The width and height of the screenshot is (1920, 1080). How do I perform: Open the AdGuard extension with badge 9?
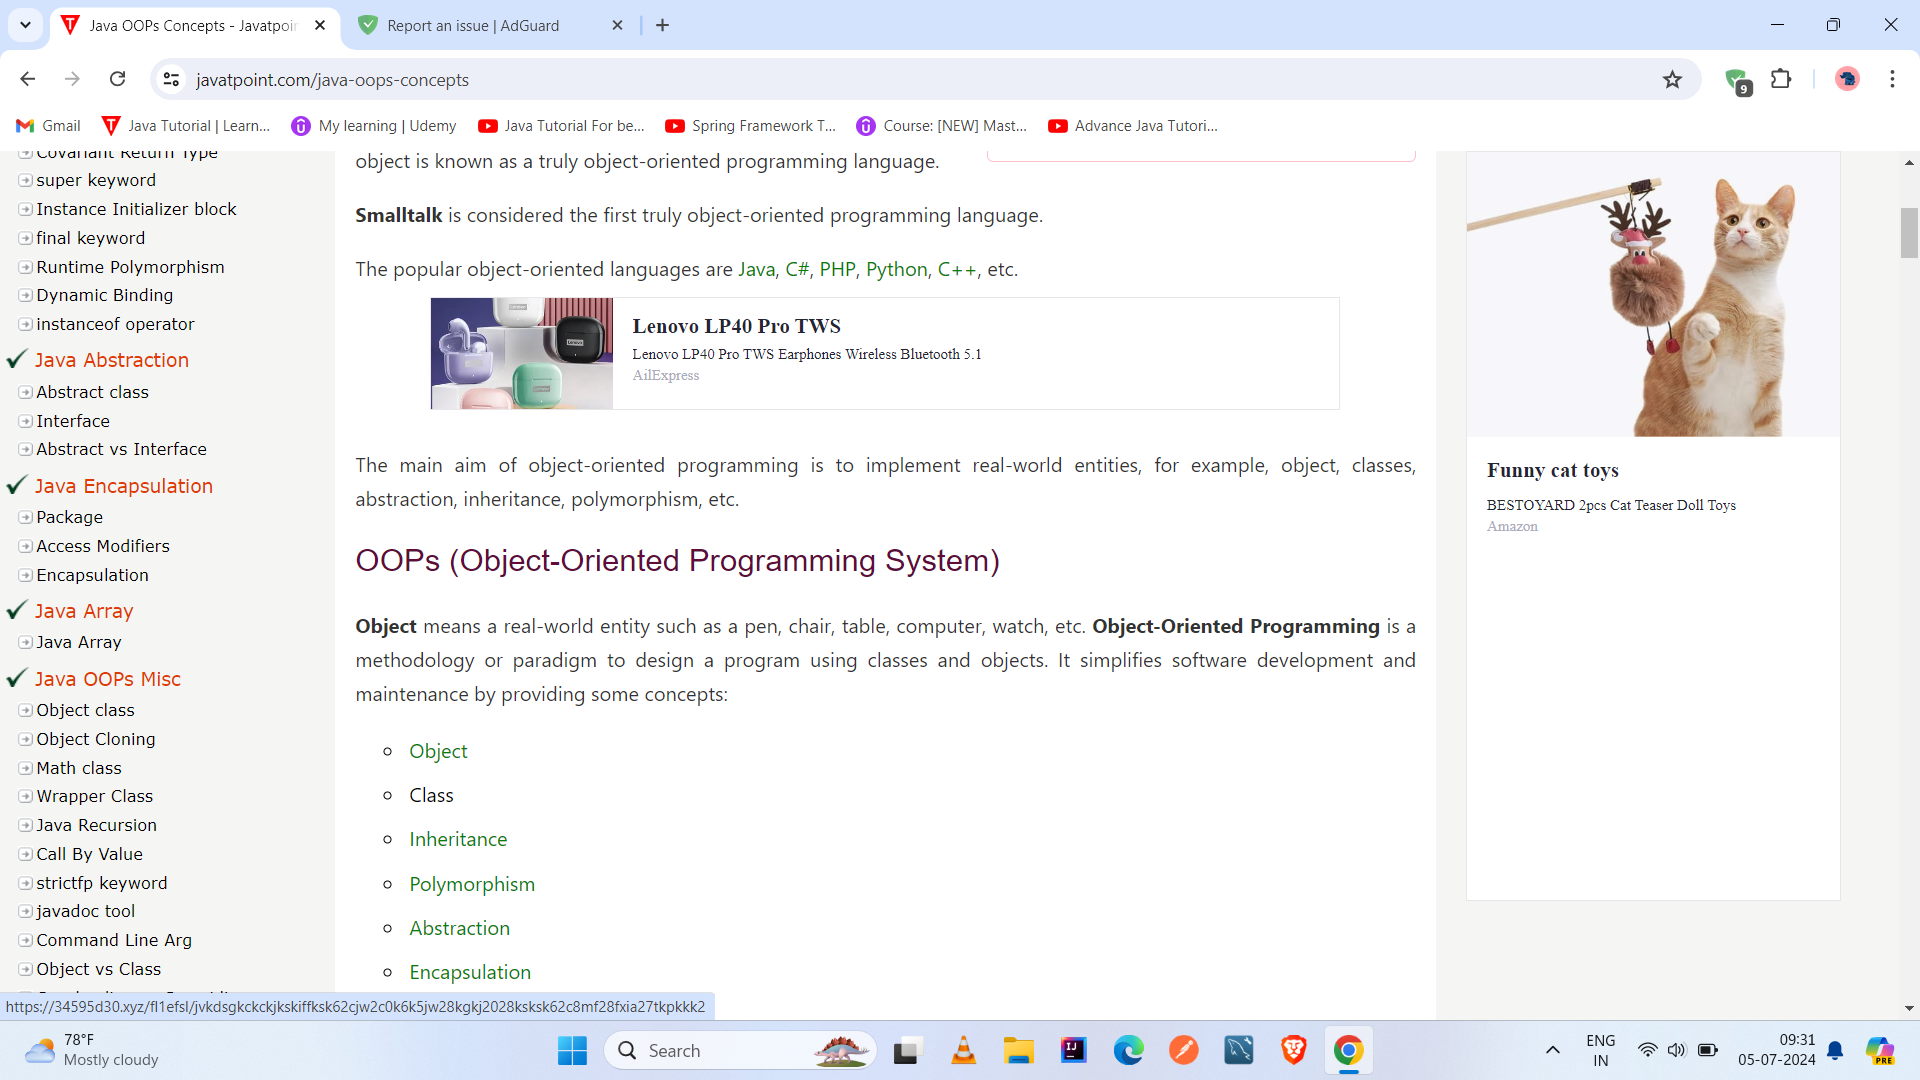tap(1738, 79)
